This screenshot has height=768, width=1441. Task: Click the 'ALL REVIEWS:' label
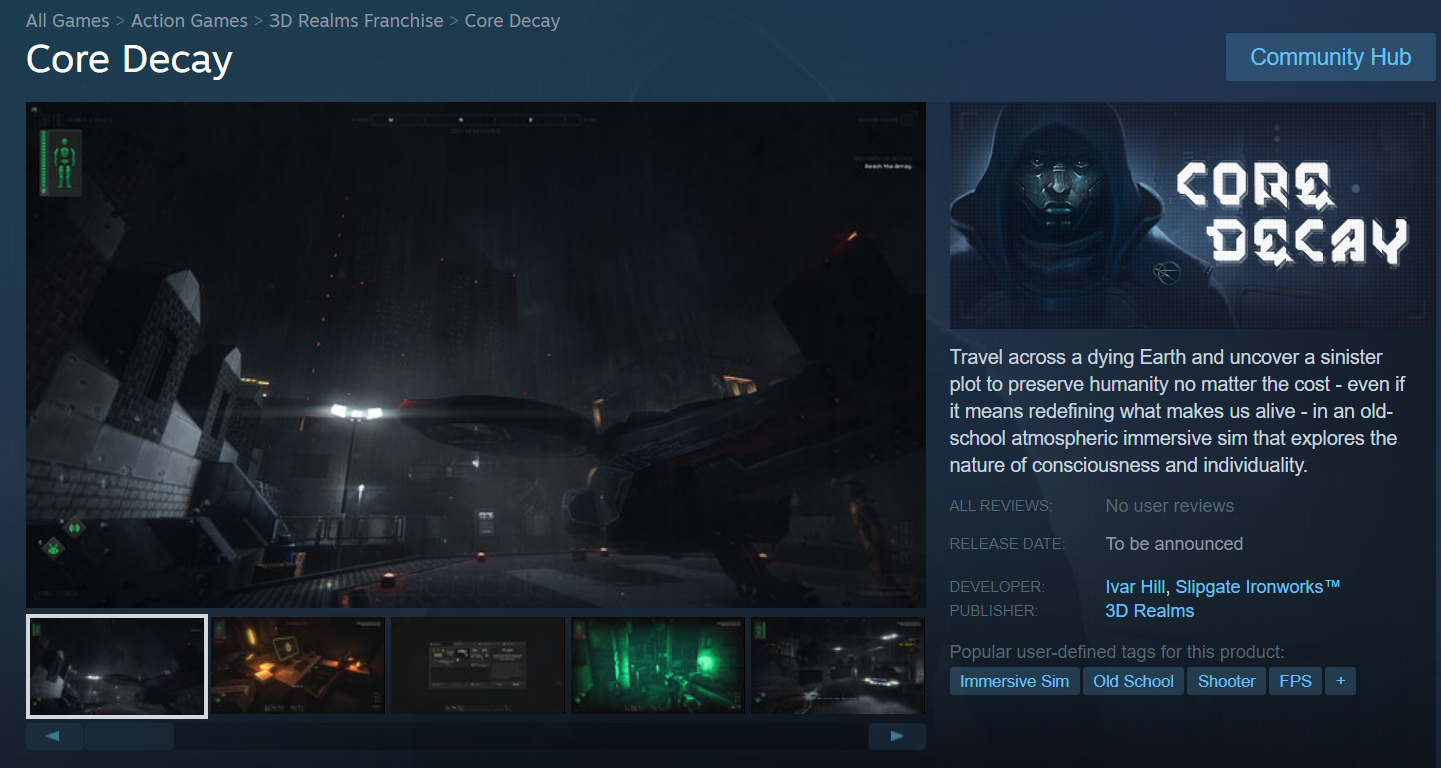(1001, 506)
